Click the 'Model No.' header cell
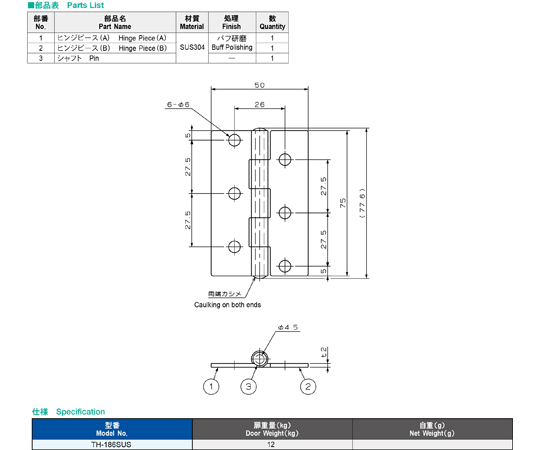Viewport: 540px width, 450px height. point(112,429)
